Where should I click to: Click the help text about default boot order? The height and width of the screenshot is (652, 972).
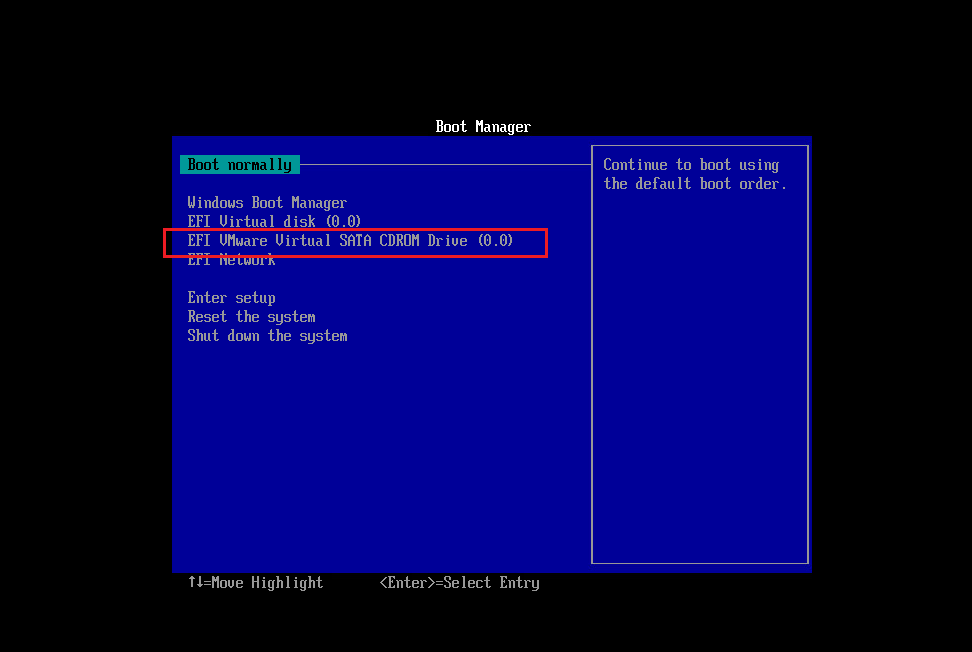695,175
